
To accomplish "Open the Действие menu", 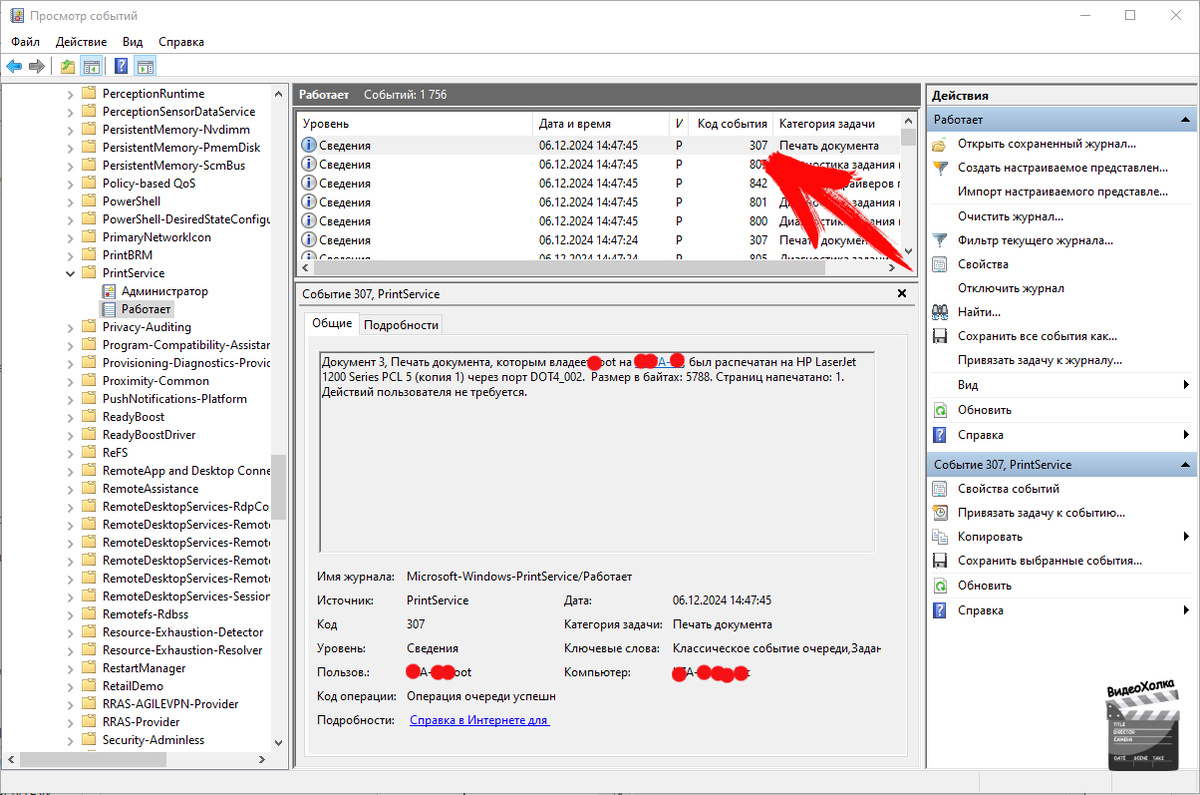I will 81,42.
